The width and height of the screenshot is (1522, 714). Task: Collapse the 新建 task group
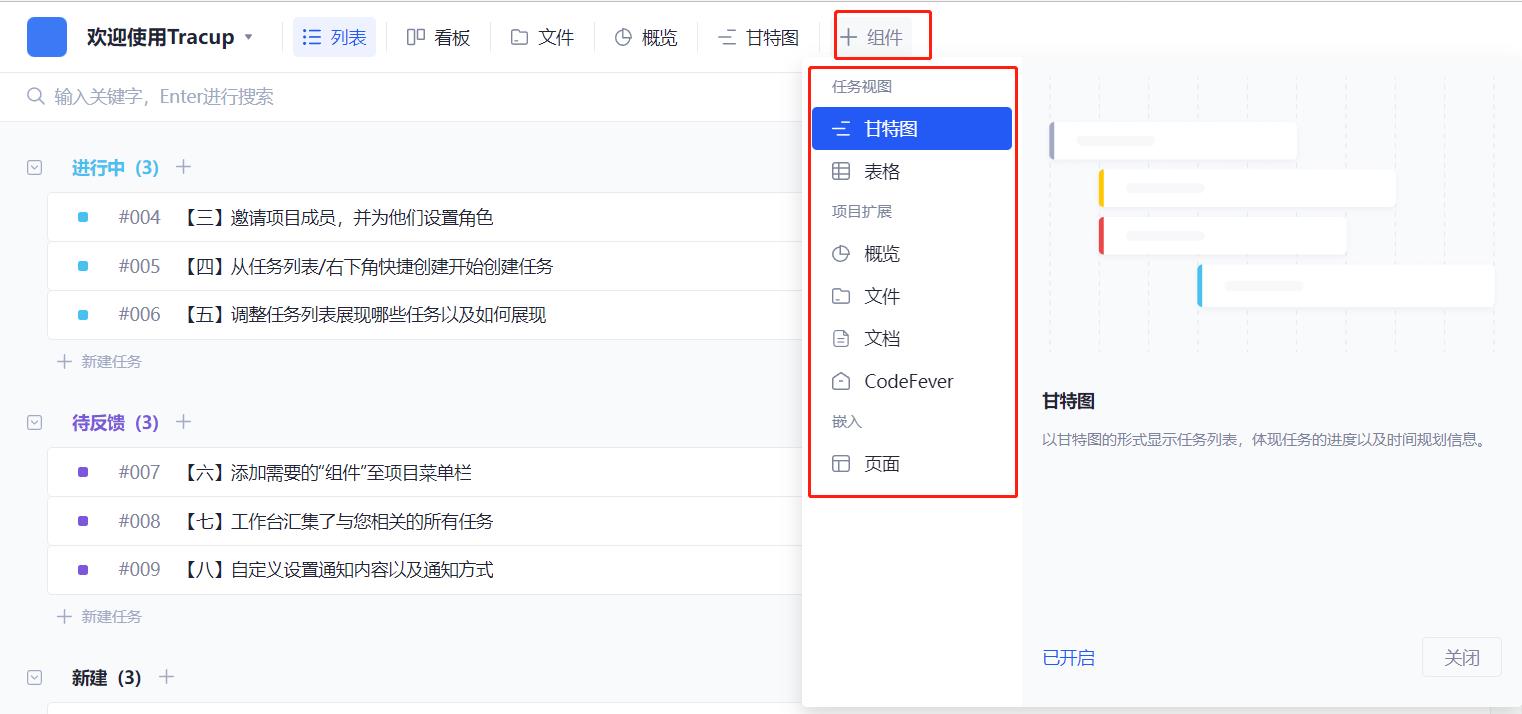[x=35, y=678]
